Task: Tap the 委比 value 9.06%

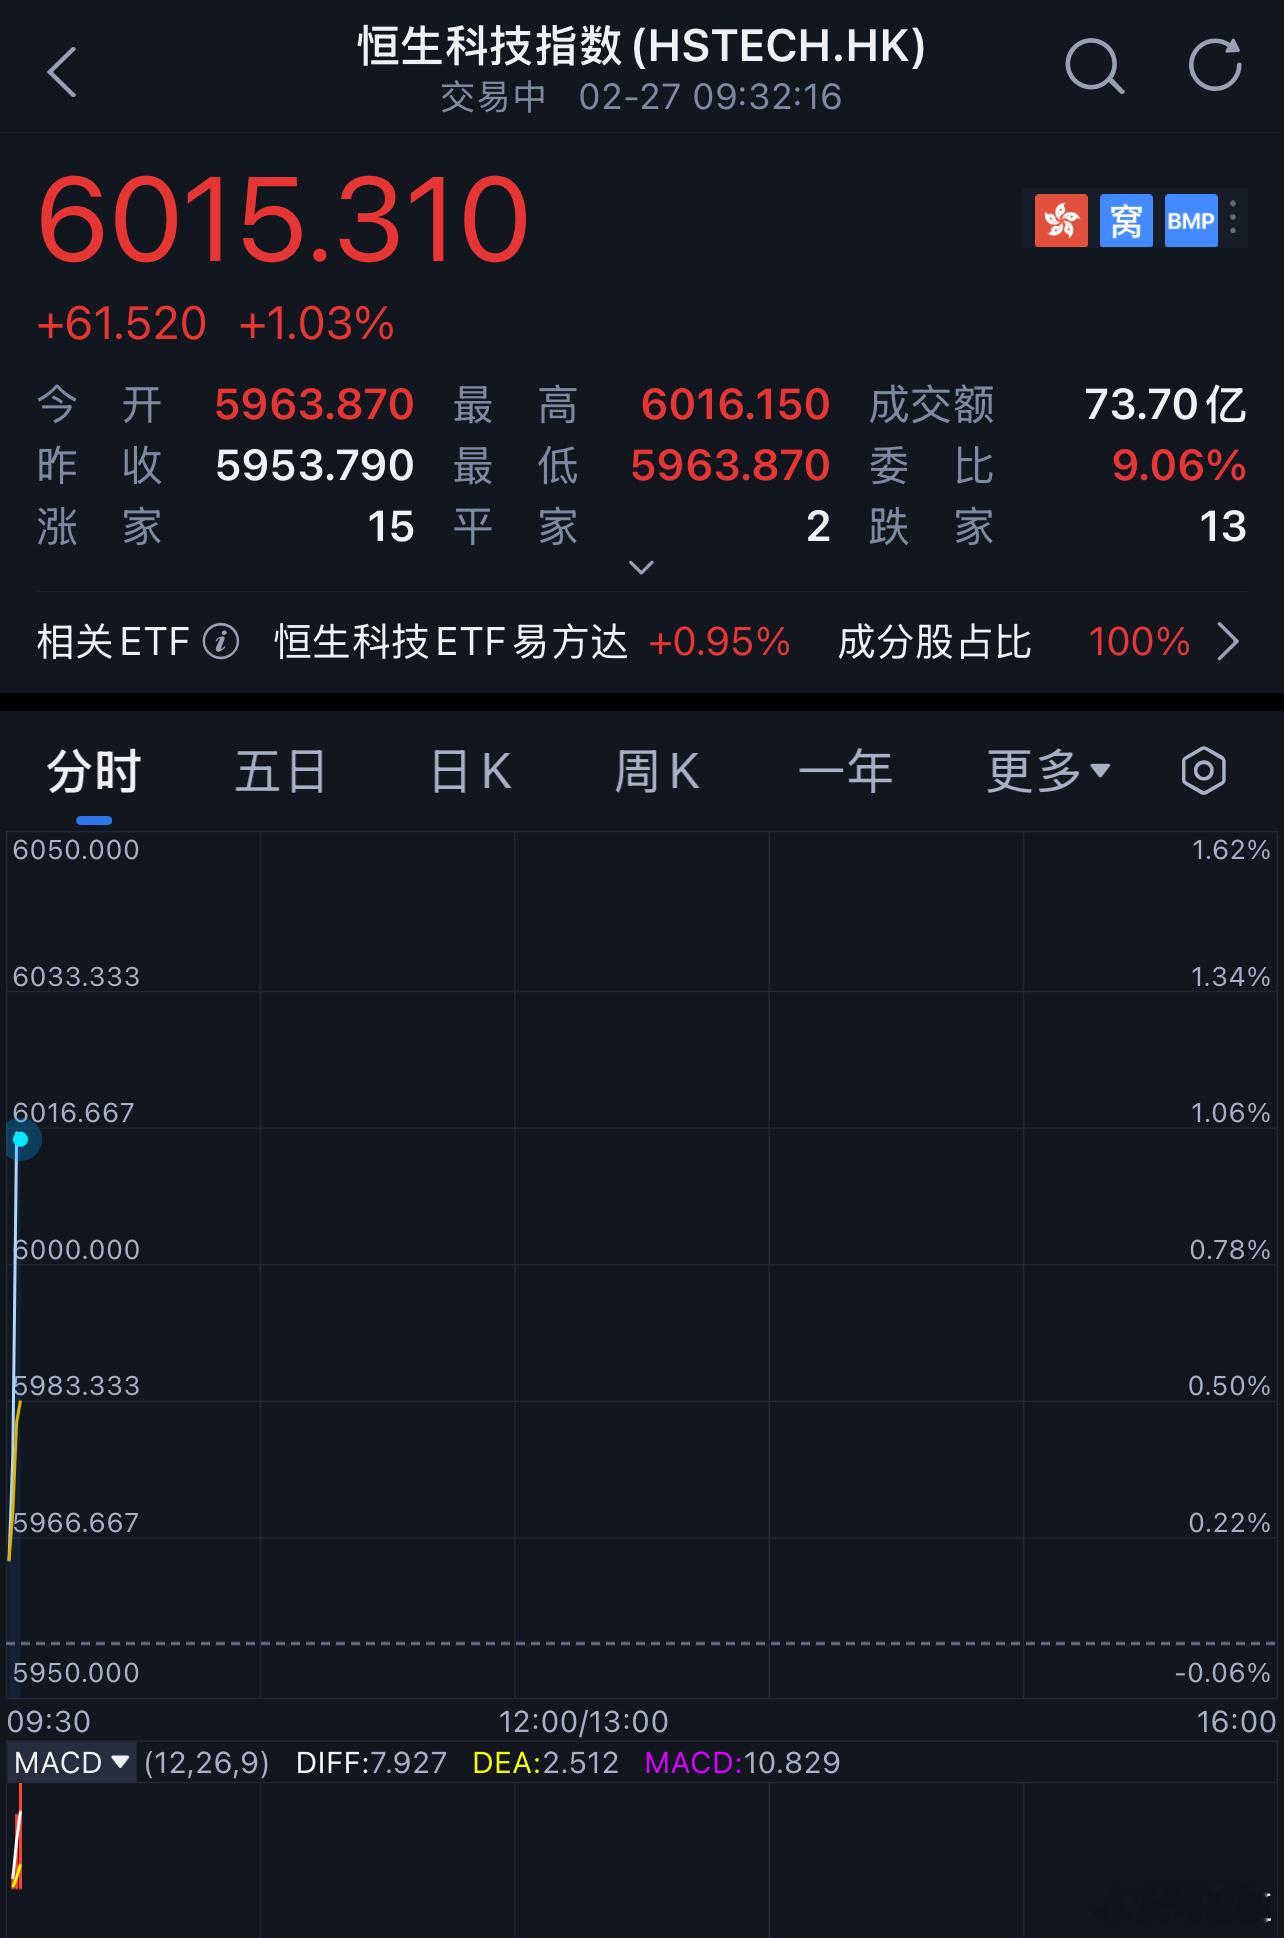Action: 1179,466
